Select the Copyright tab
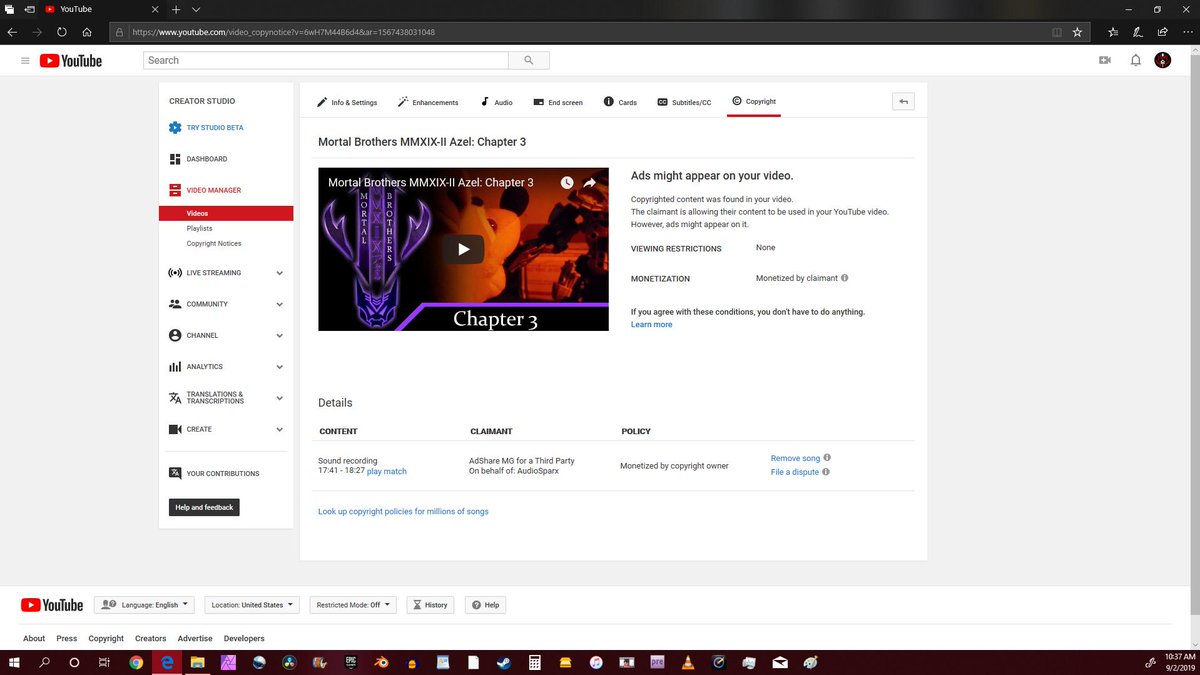Screen dimensions: 1200x675 tap(754, 102)
